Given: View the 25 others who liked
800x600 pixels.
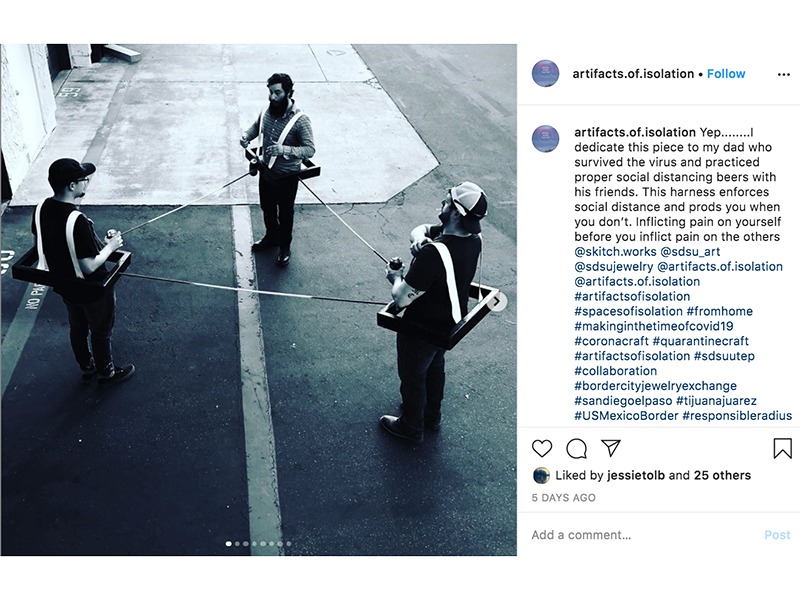Looking at the screenshot, I should point(722,476).
